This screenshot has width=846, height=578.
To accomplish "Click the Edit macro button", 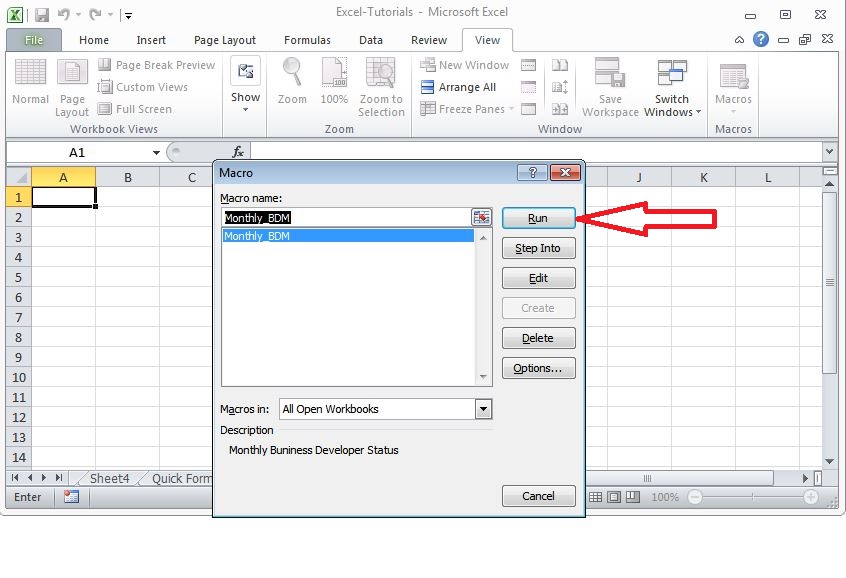I will 538,278.
